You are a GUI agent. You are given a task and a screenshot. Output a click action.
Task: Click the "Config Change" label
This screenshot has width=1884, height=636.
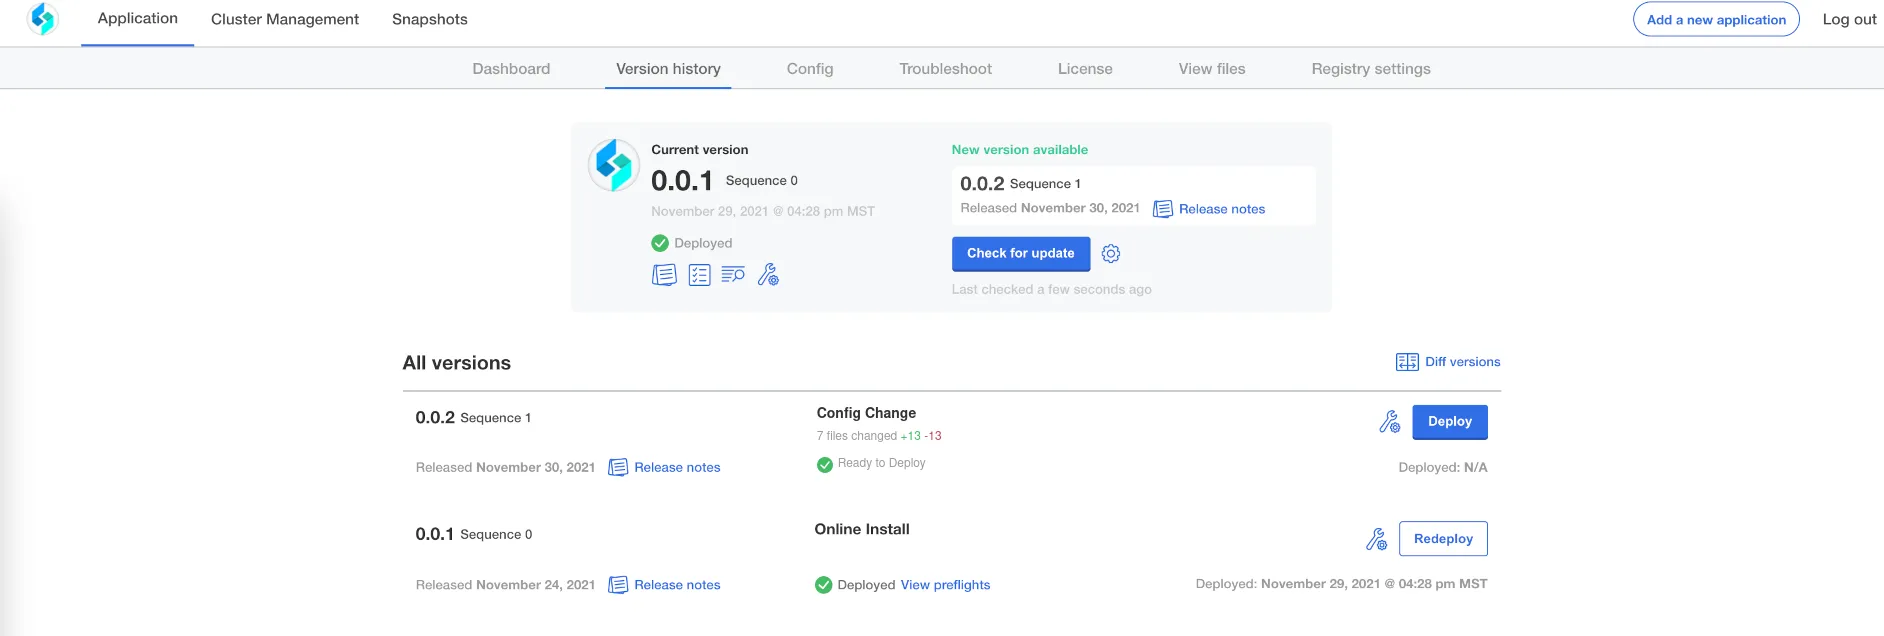click(x=866, y=413)
